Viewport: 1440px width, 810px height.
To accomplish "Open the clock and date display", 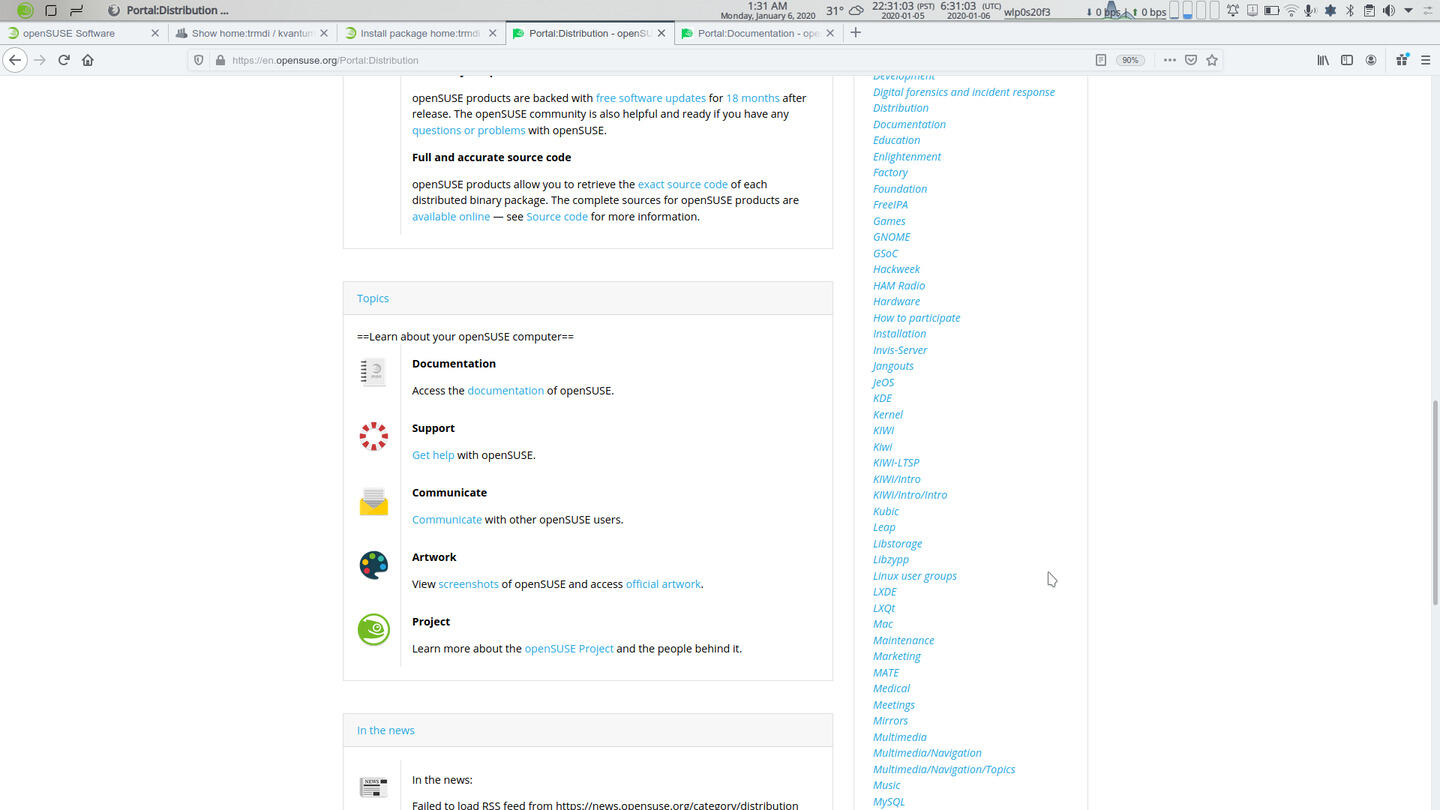I will pos(768,11).
